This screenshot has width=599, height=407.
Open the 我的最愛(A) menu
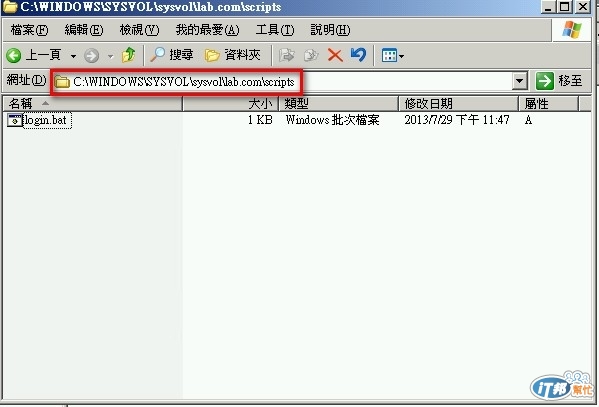click(x=207, y=30)
